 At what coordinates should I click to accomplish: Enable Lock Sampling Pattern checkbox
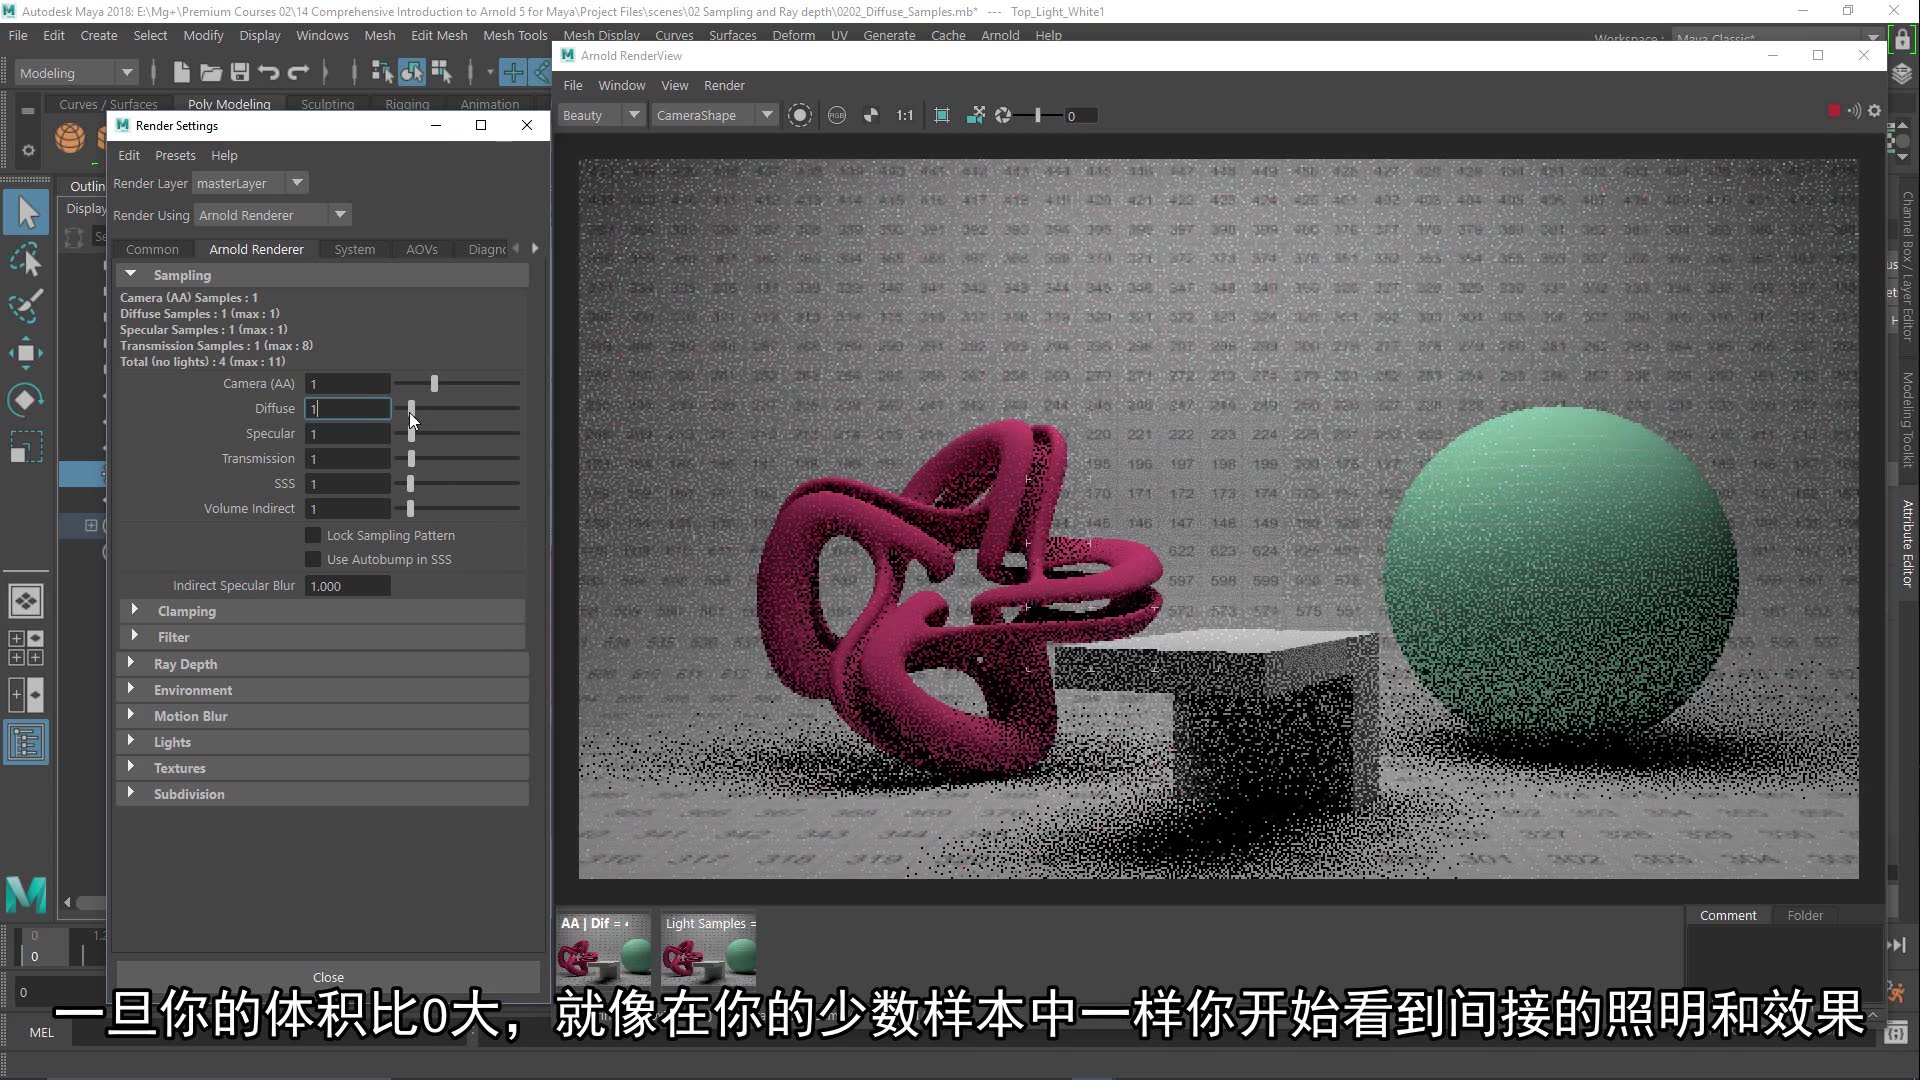tap(313, 534)
